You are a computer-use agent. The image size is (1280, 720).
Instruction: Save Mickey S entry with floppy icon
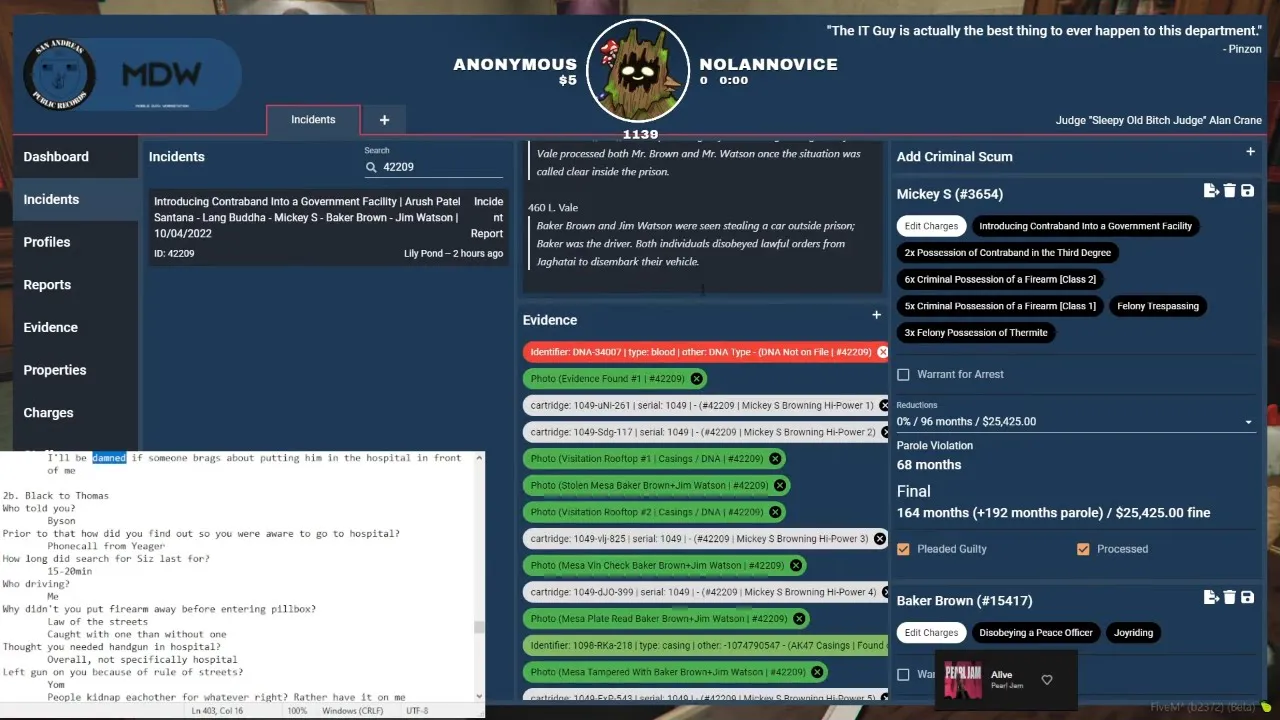tap(1247, 191)
